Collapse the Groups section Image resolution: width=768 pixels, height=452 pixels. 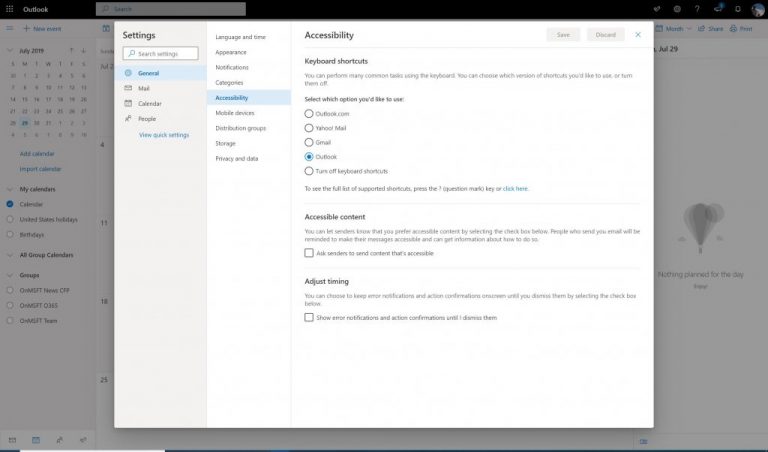point(9,275)
